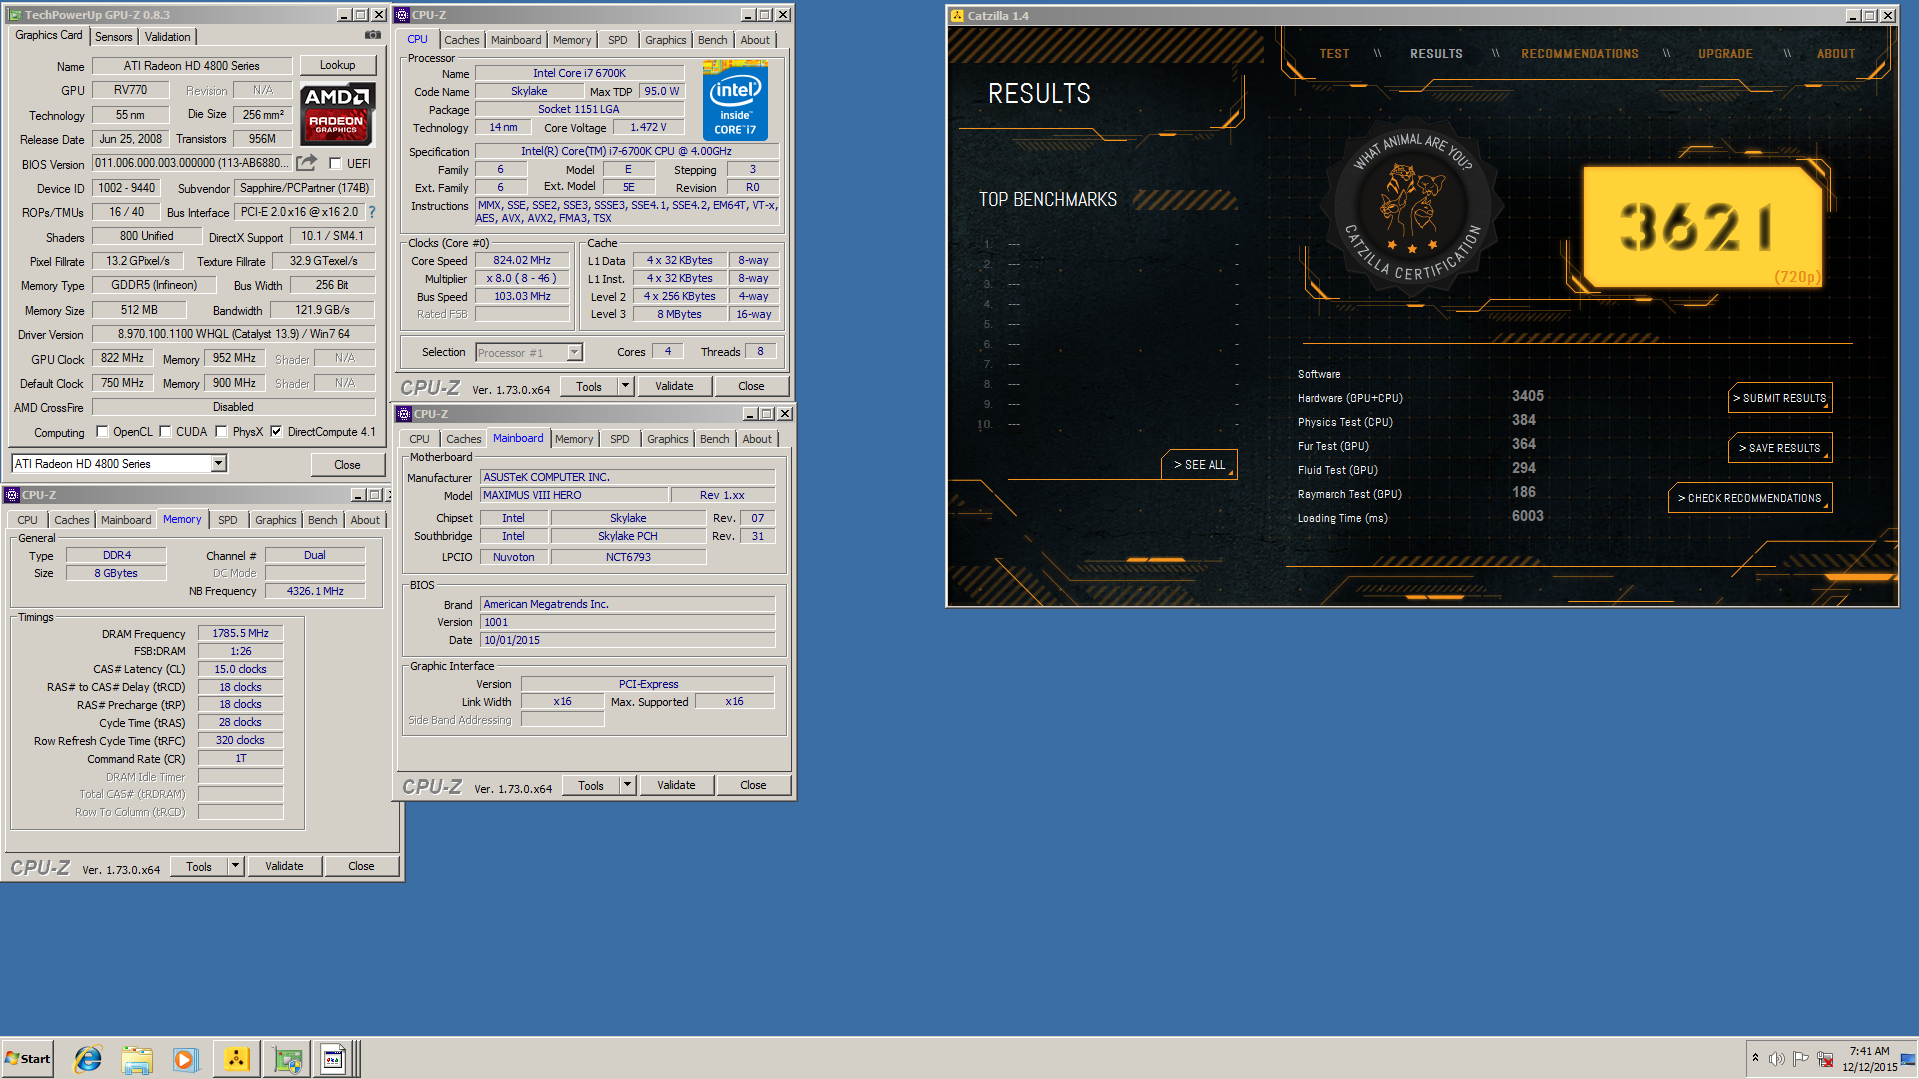Click the BIOS version share/export icon
This screenshot has height=1079, width=1919.
click(x=307, y=163)
